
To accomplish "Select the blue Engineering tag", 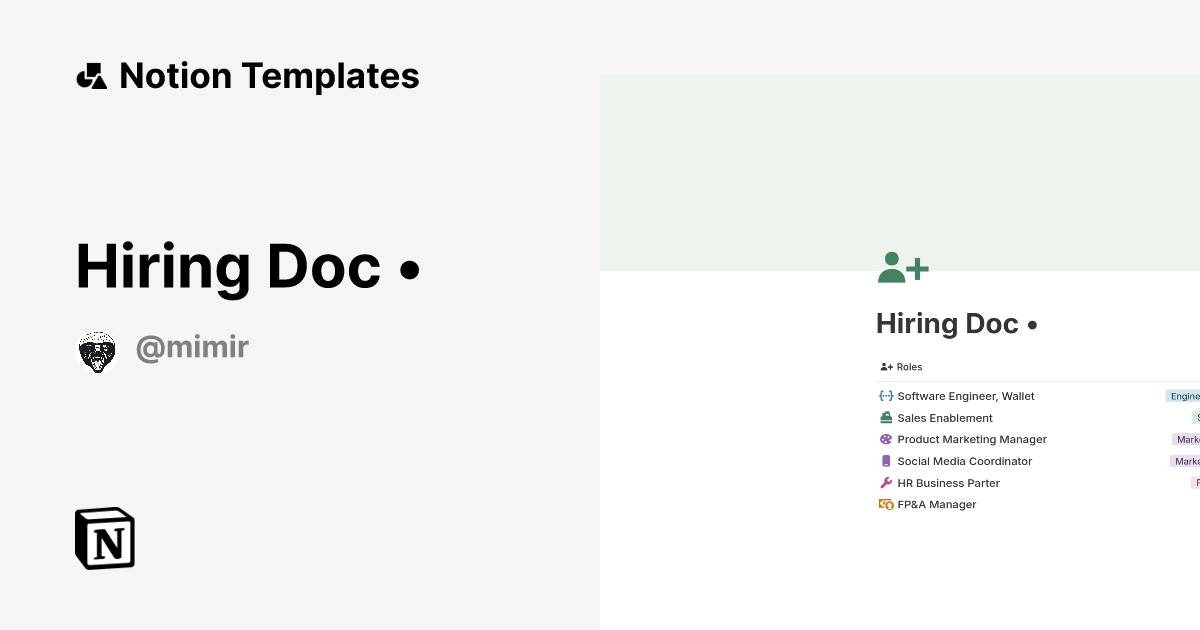I will (x=1185, y=395).
